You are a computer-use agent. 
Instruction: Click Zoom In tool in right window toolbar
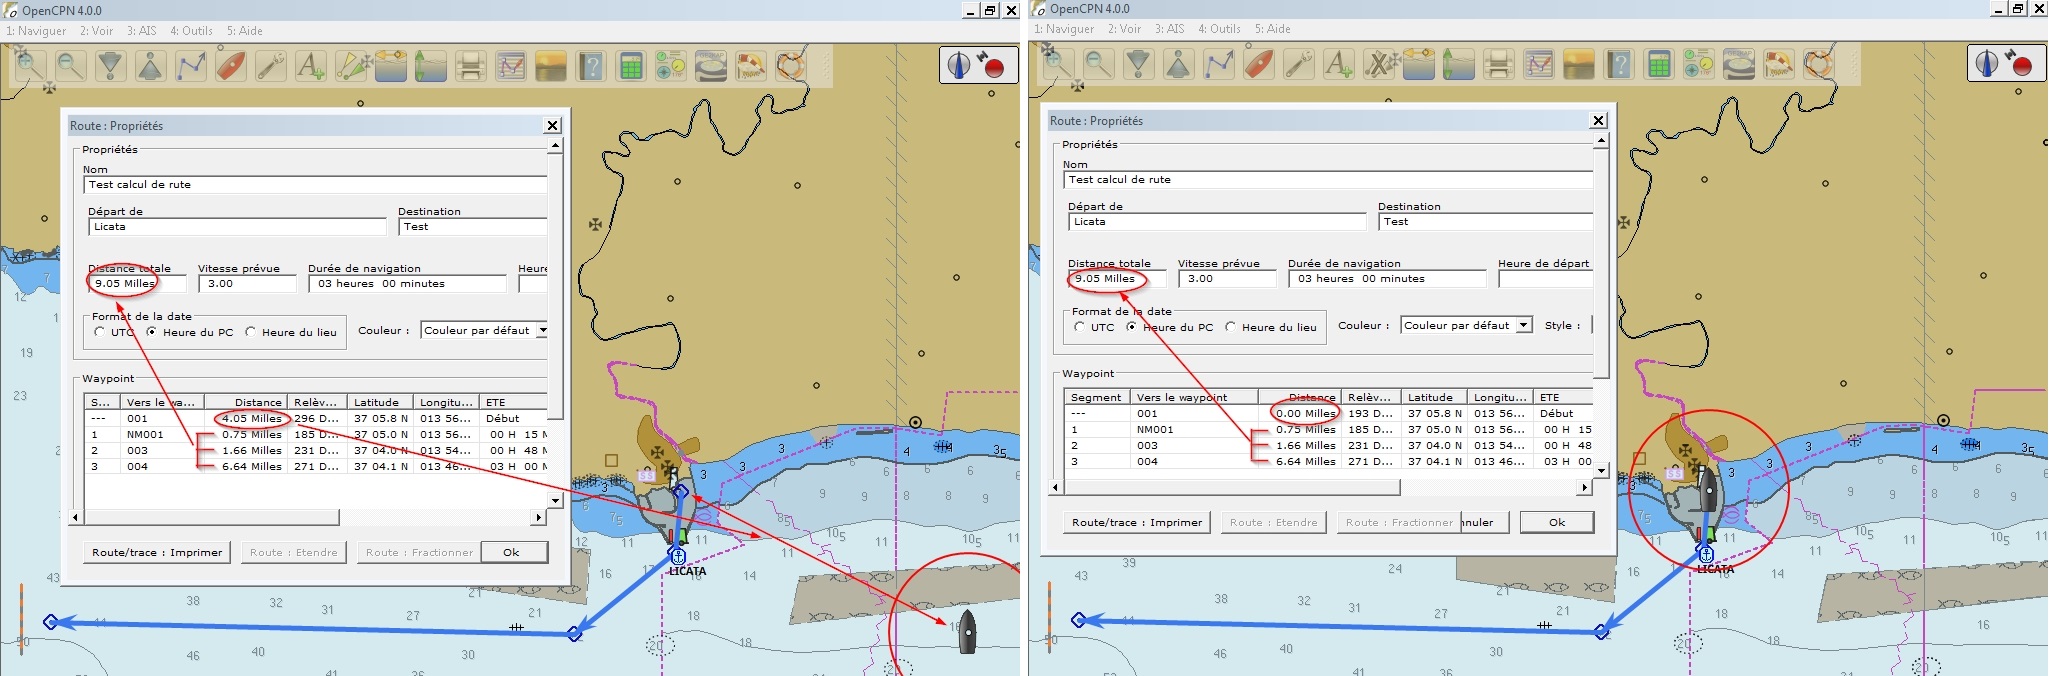pyautogui.click(x=1057, y=66)
